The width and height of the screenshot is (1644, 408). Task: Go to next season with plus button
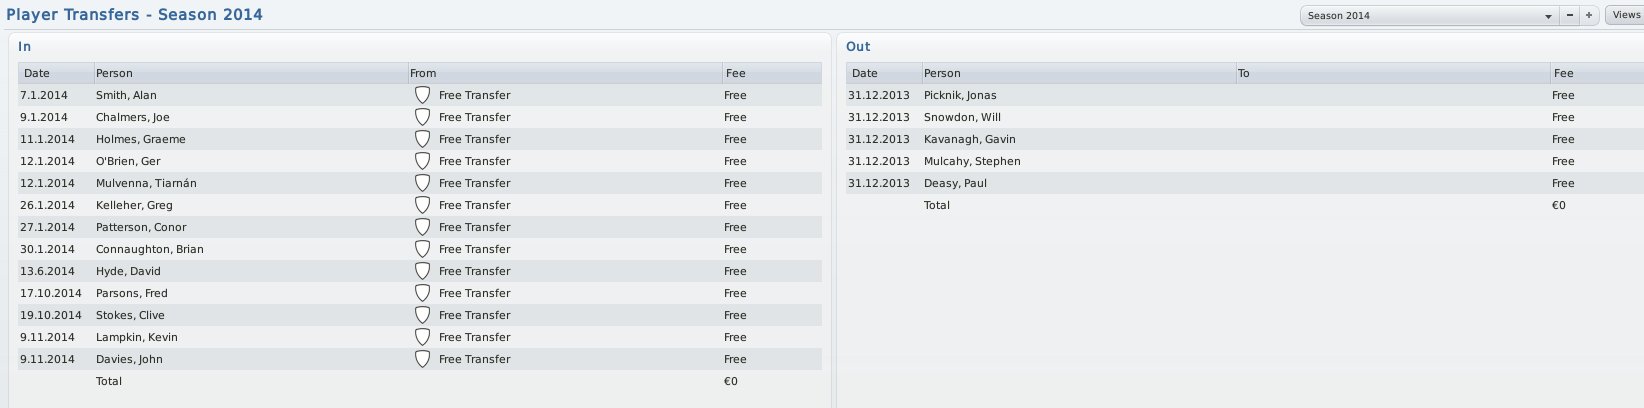(x=1588, y=16)
